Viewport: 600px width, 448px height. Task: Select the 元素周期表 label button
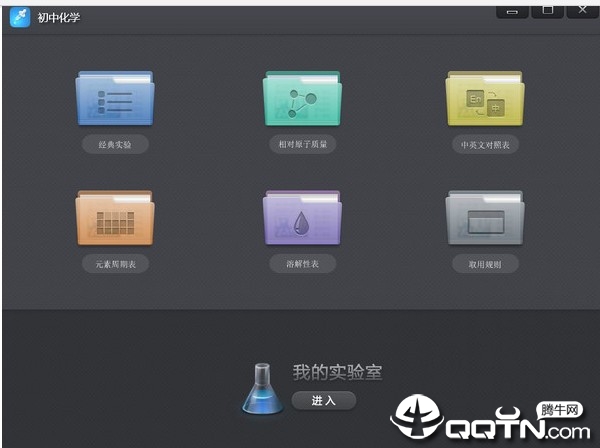tap(115, 264)
